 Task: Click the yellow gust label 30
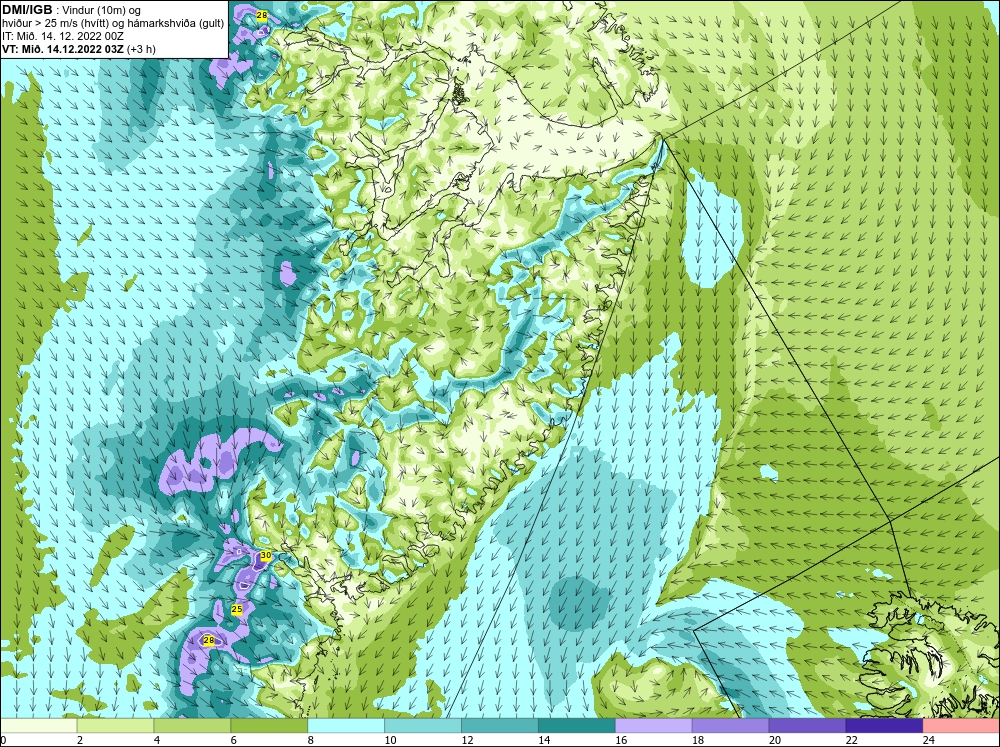click(x=266, y=556)
